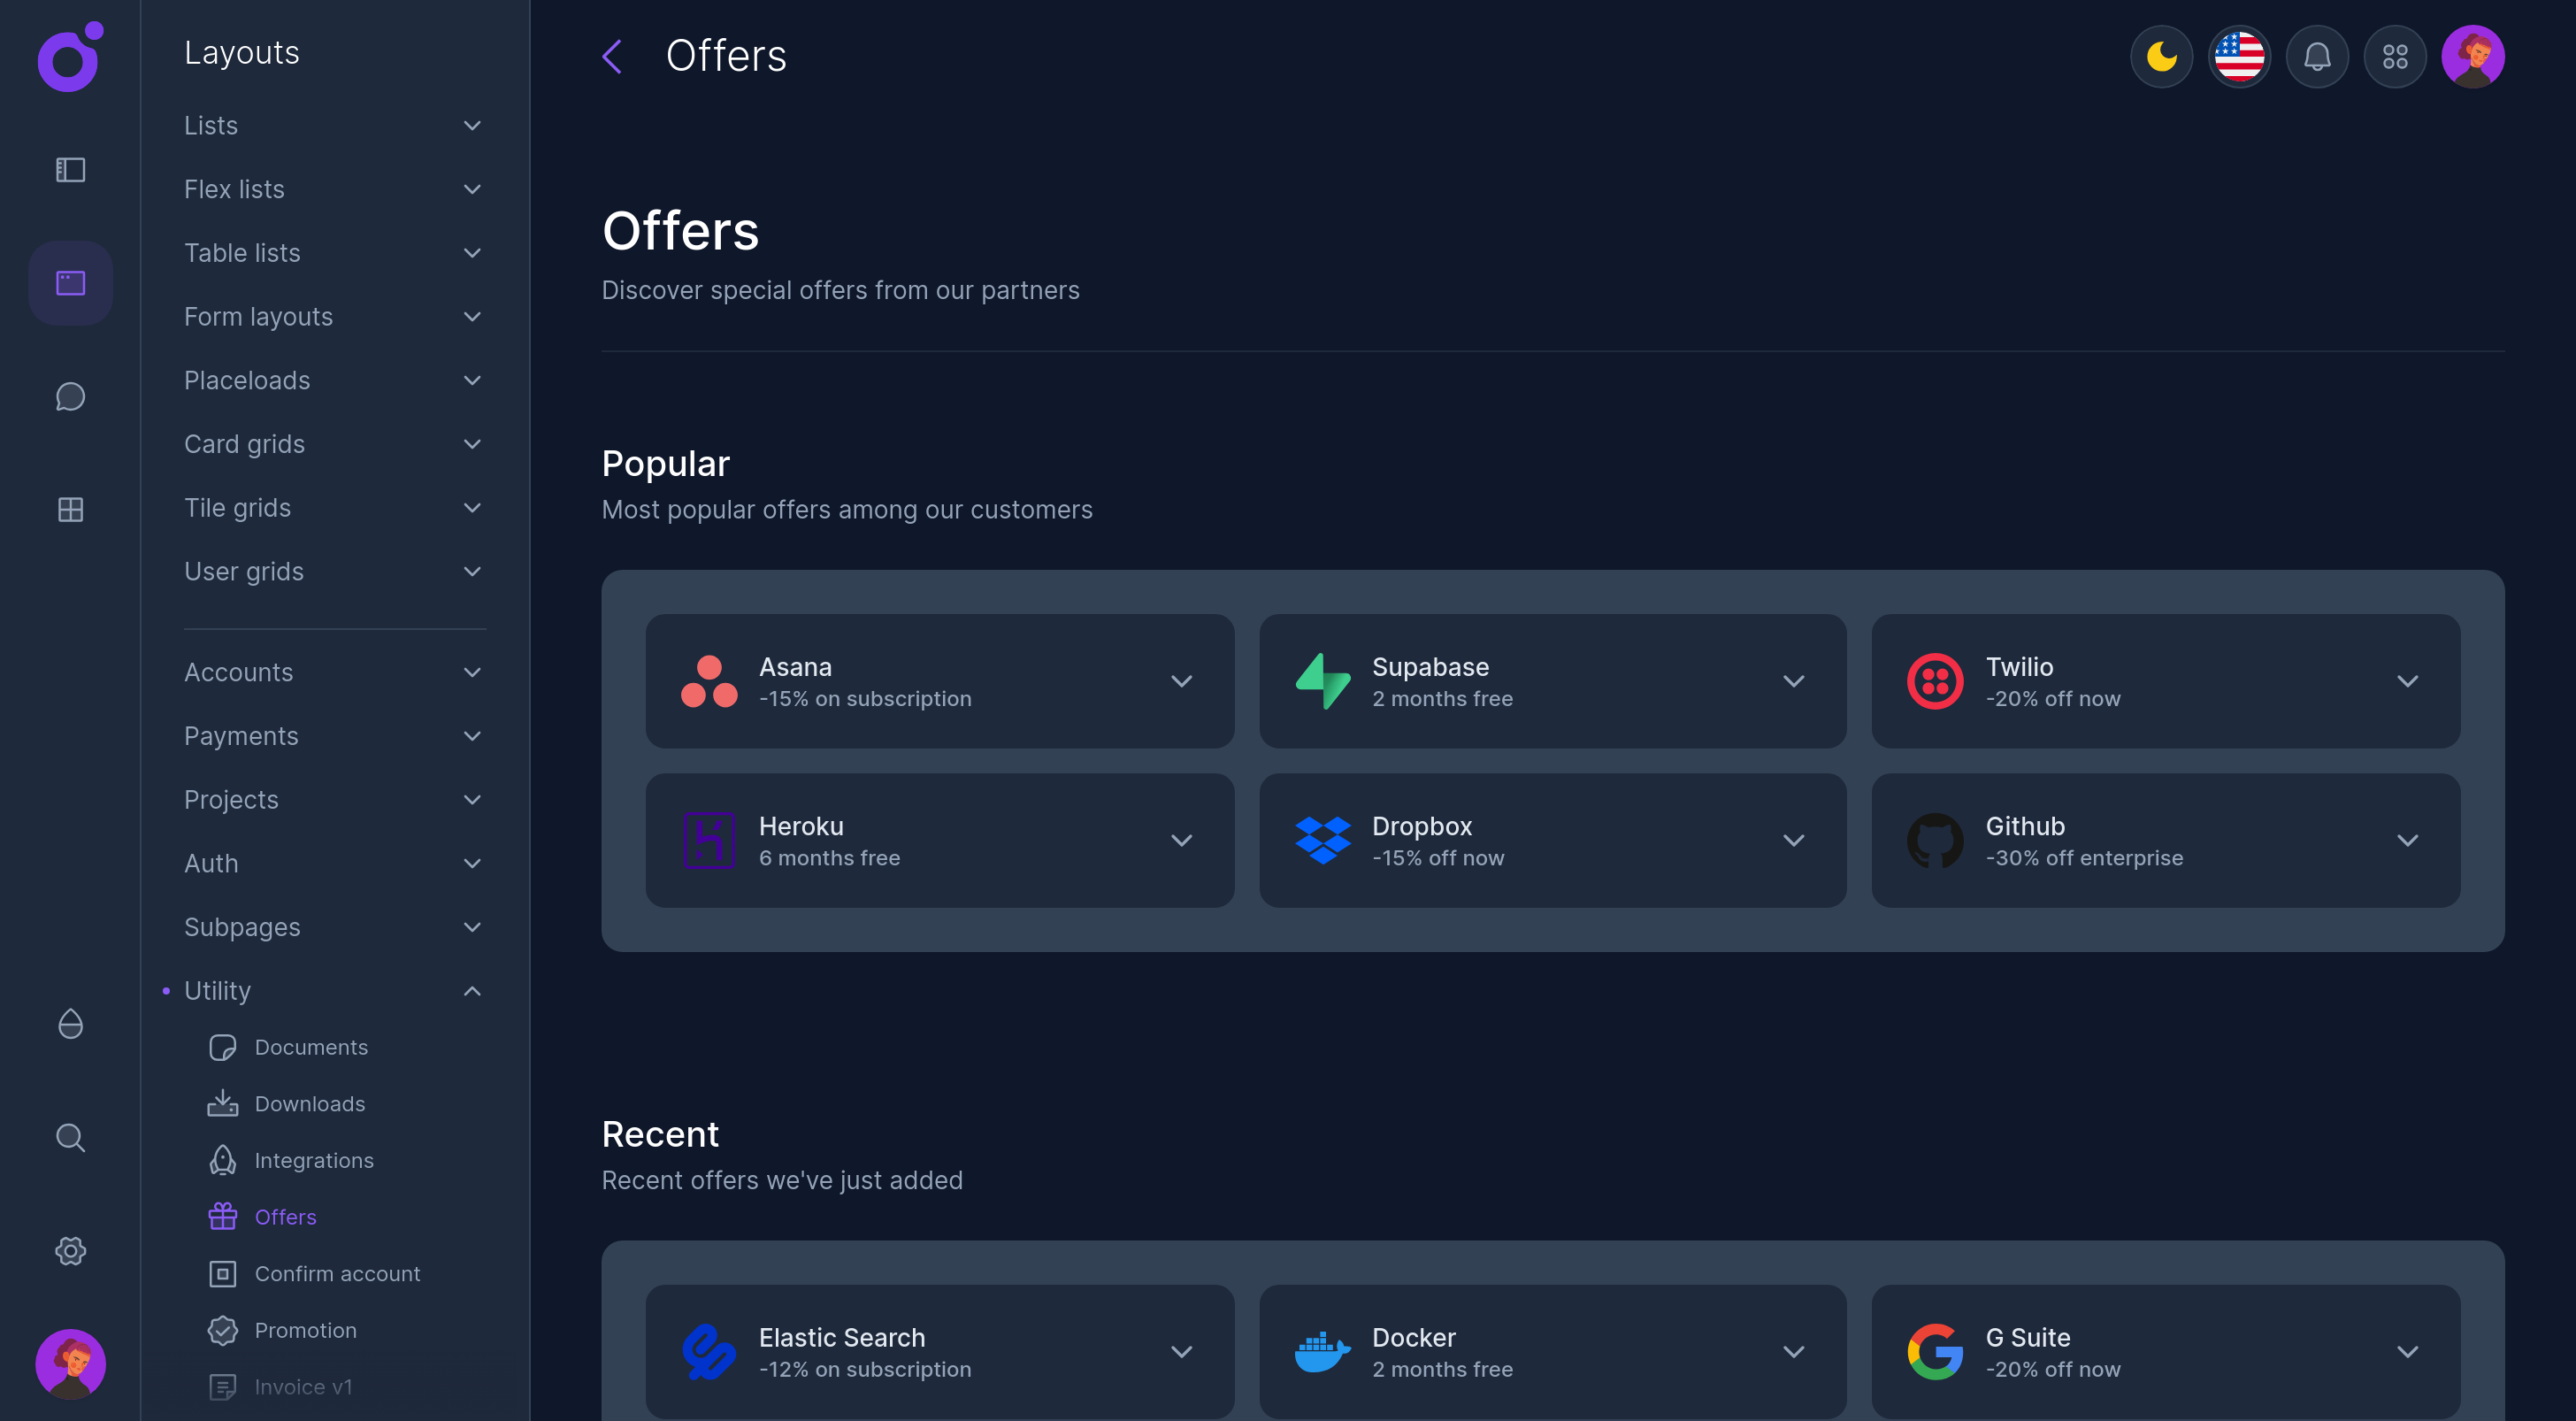Click the user avatar in top right
The width and height of the screenshot is (2576, 1421).
click(x=2473, y=57)
